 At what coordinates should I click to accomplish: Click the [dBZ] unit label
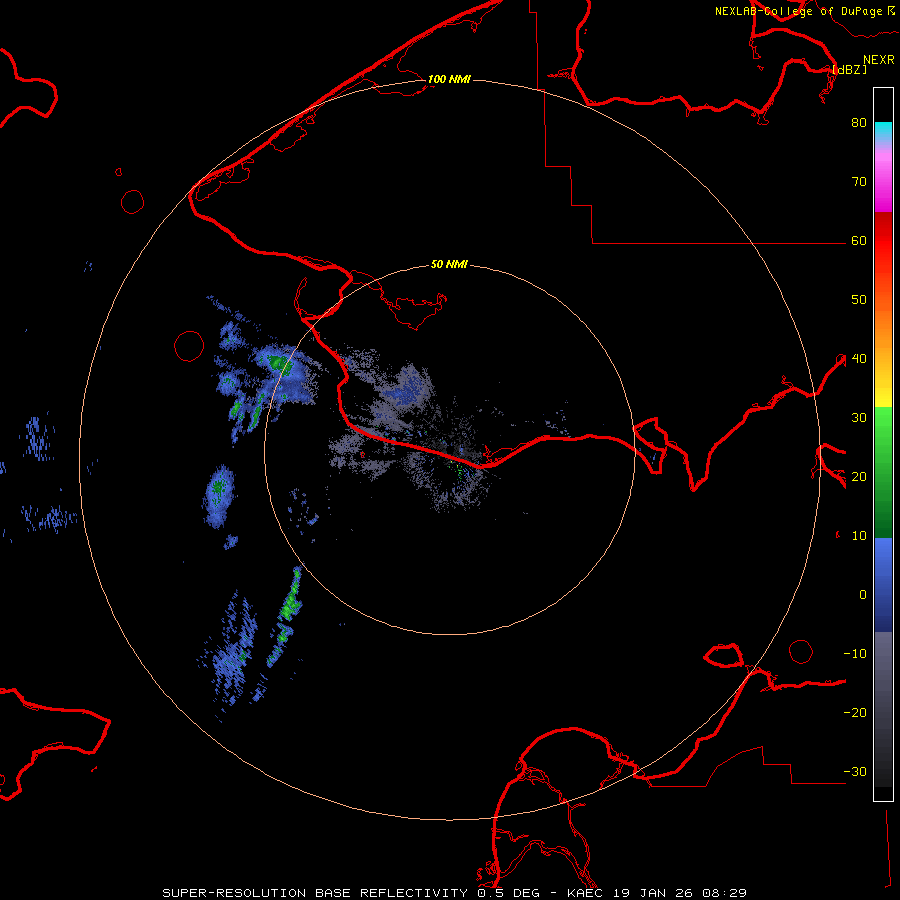[849, 69]
